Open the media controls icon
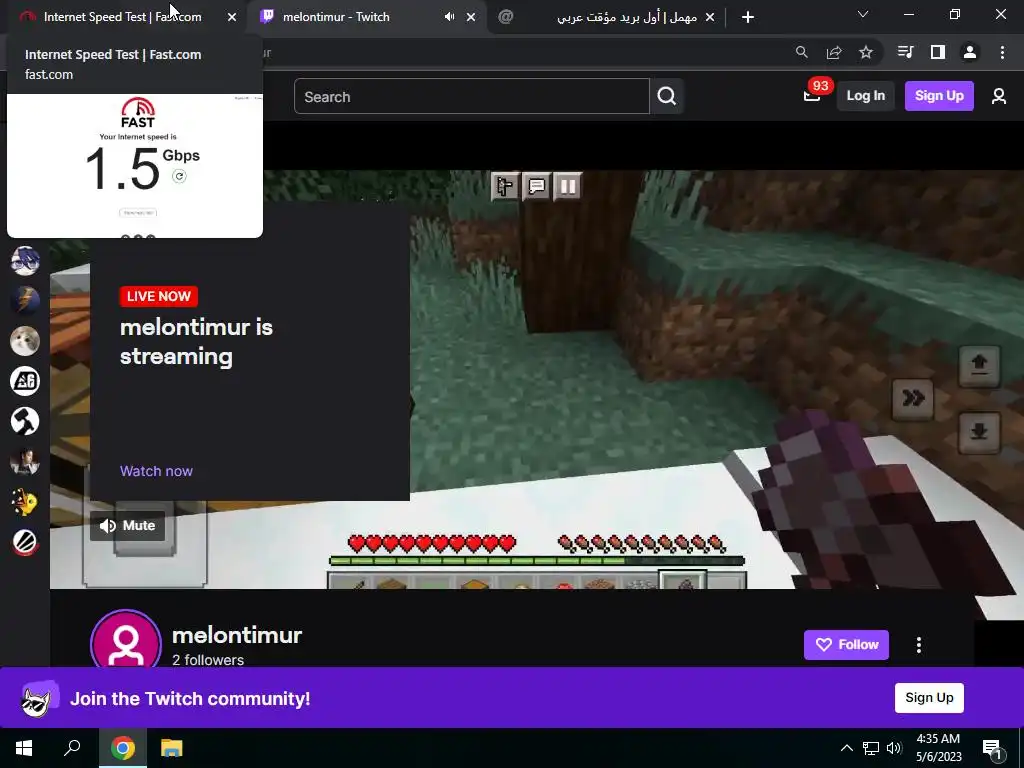 pyautogui.click(x=905, y=52)
